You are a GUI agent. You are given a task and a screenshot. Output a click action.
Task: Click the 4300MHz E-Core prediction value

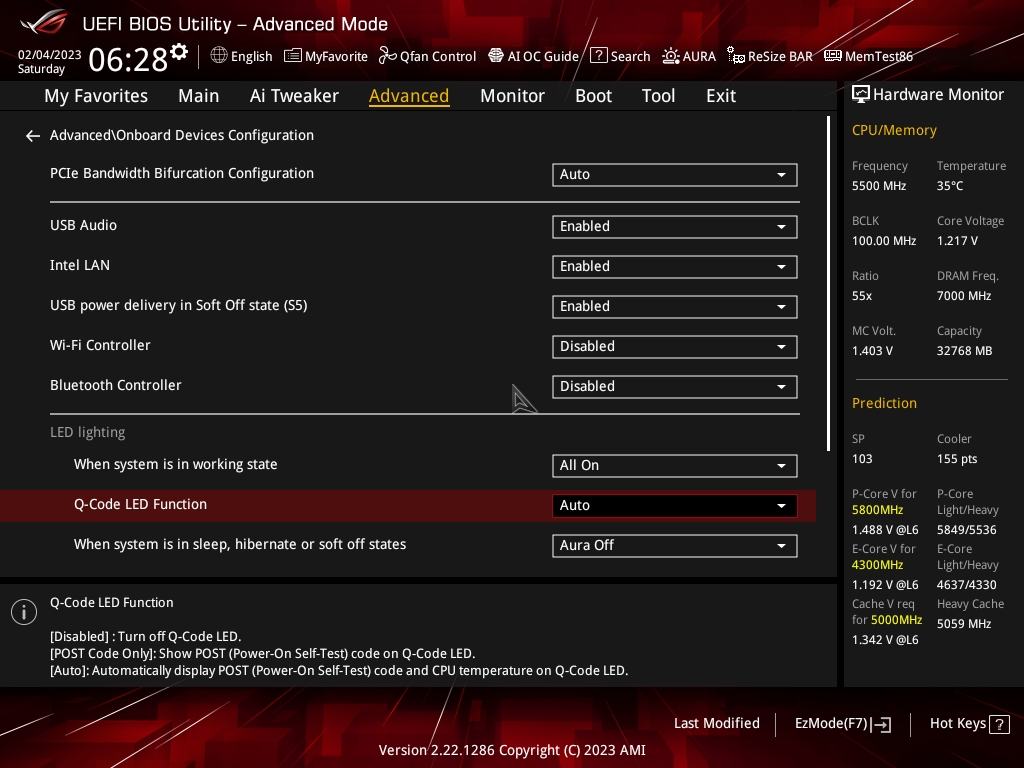877,565
